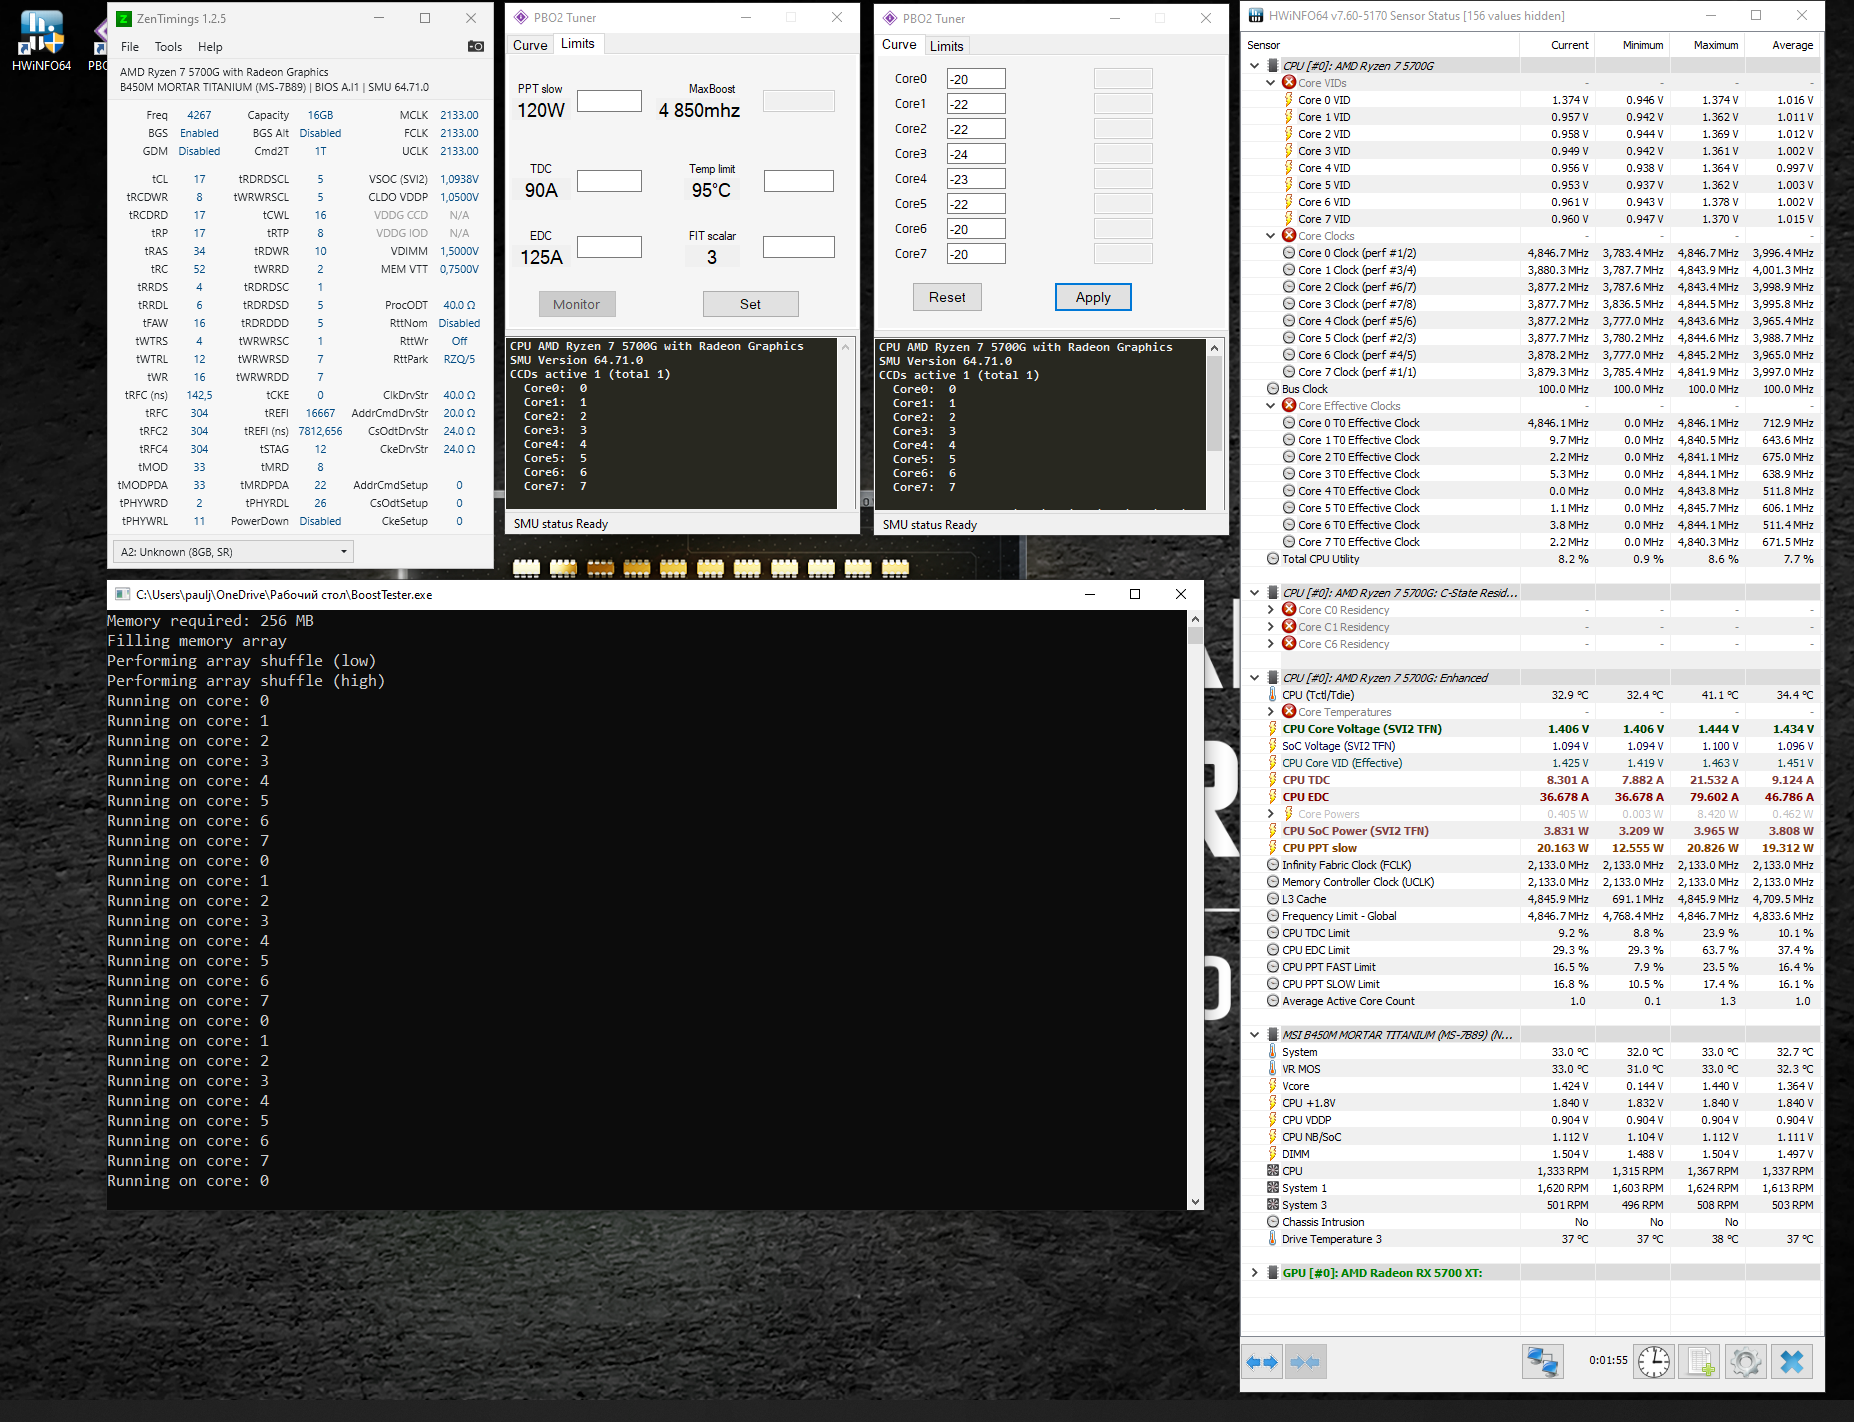Expand the Core Powers group

tap(1271, 814)
